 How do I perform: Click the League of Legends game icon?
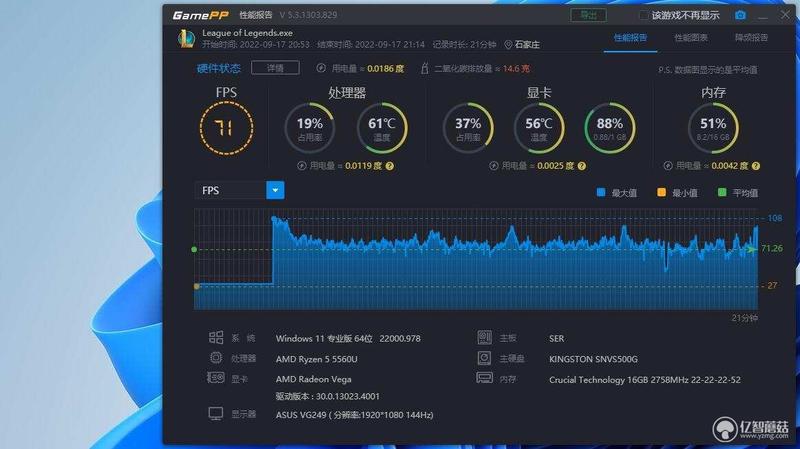(186, 39)
